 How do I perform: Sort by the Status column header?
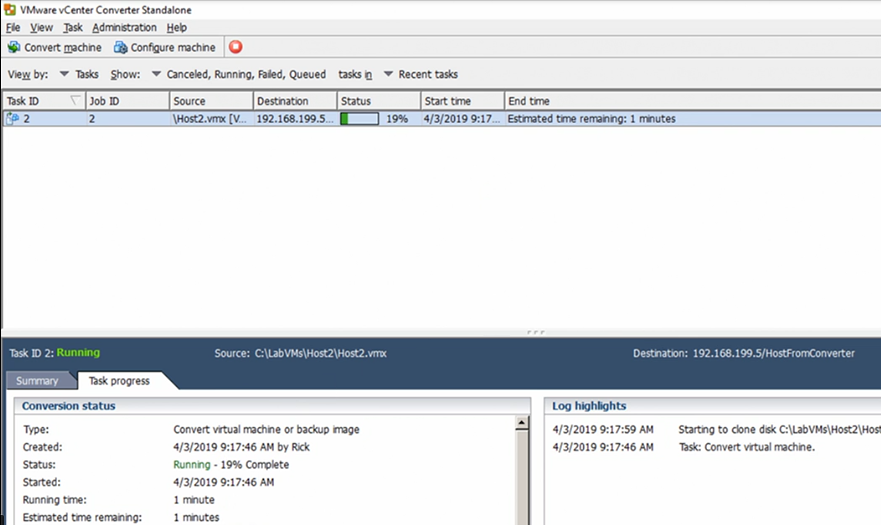[x=379, y=101]
